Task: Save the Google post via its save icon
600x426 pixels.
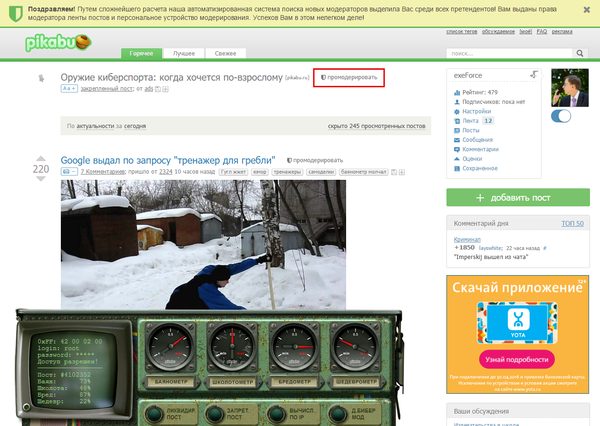Action: pyautogui.click(x=394, y=172)
